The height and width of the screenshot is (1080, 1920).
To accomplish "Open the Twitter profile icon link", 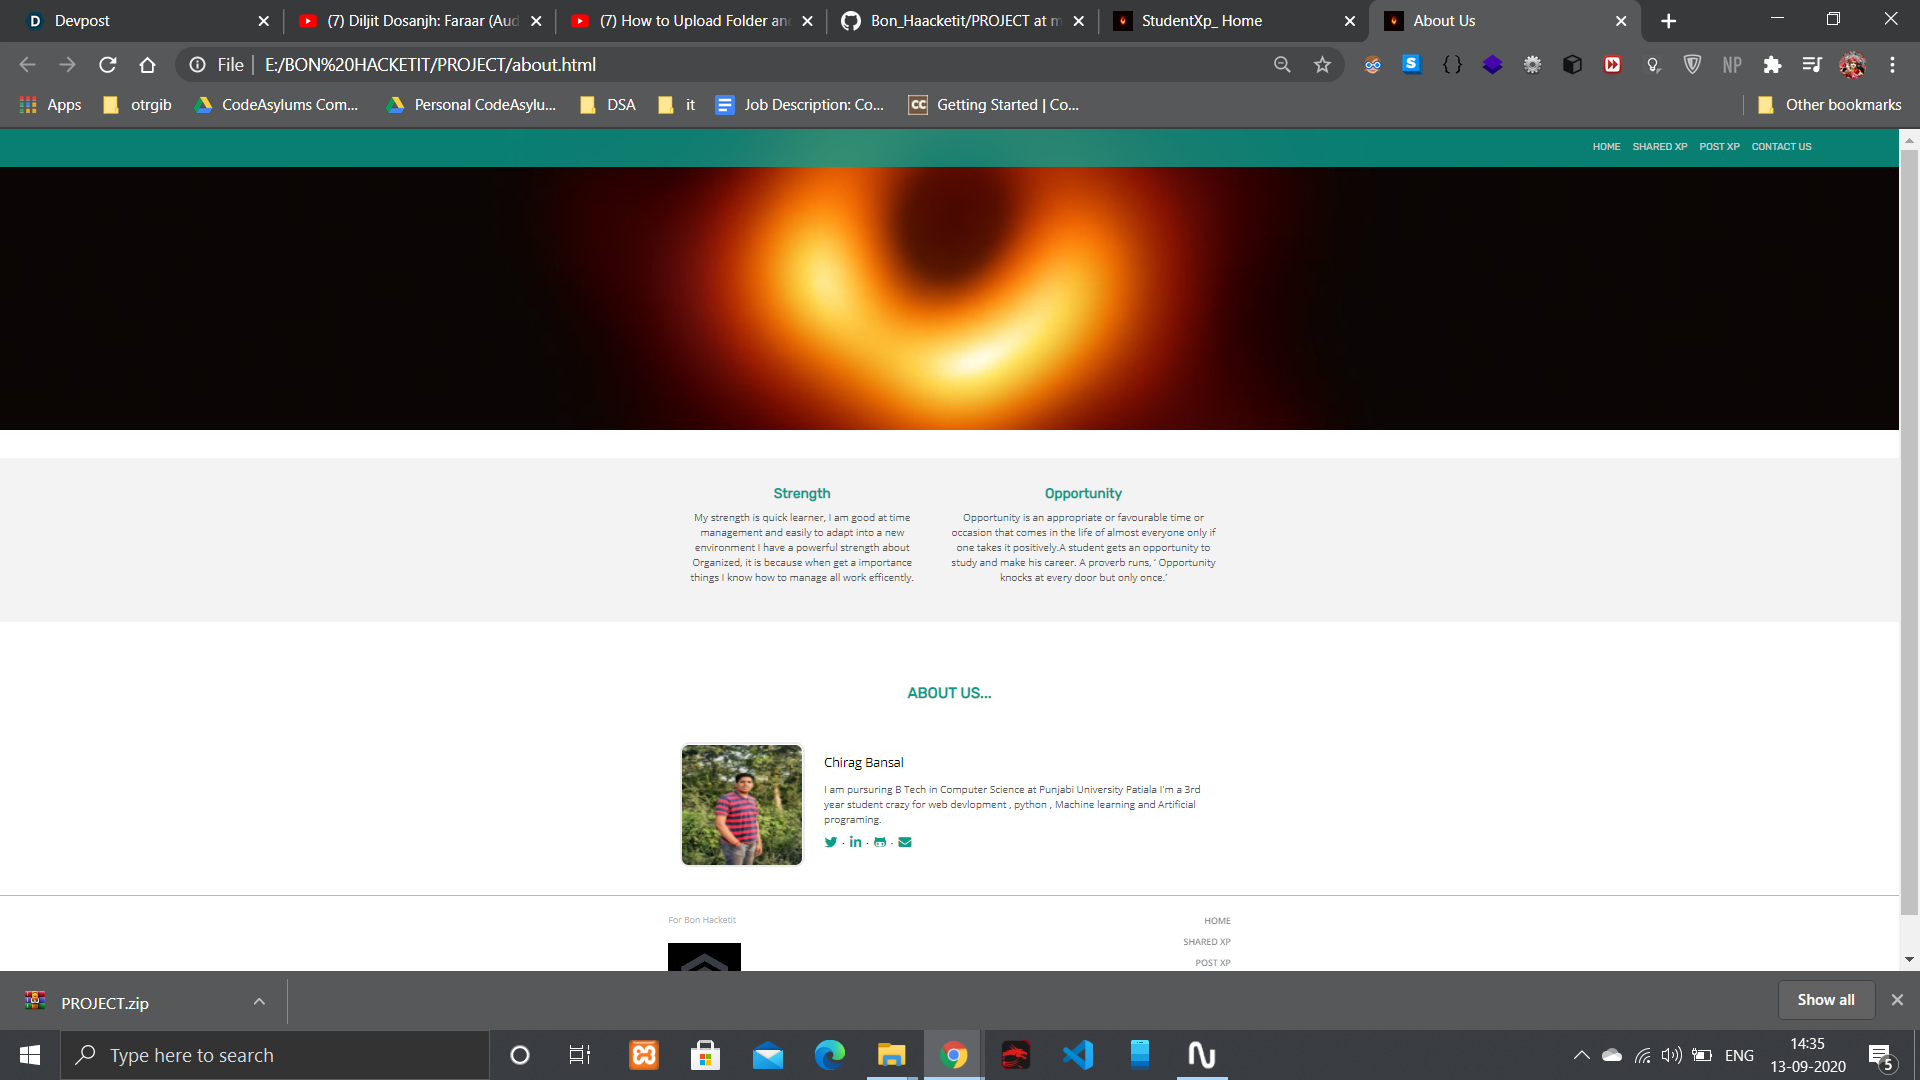I will pos(830,842).
